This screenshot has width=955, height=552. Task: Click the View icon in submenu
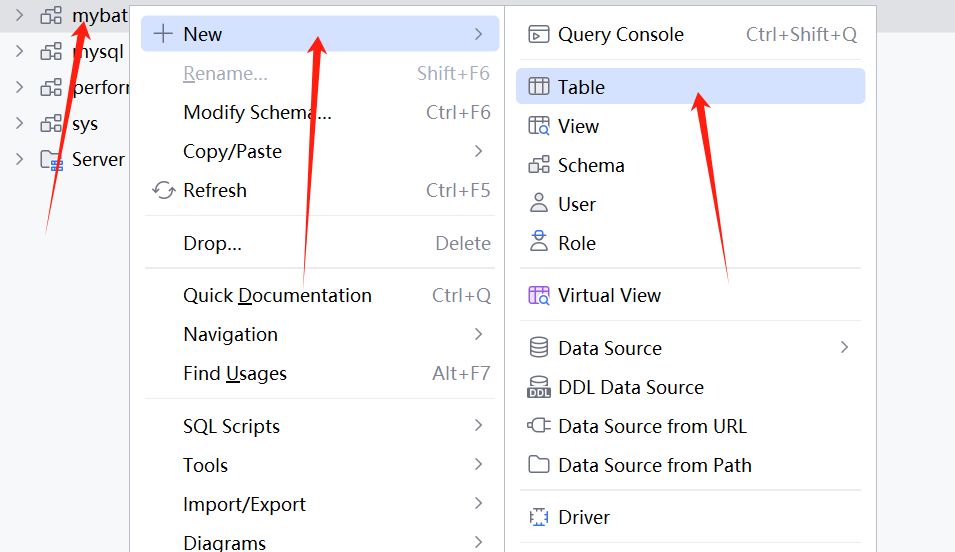(538, 126)
